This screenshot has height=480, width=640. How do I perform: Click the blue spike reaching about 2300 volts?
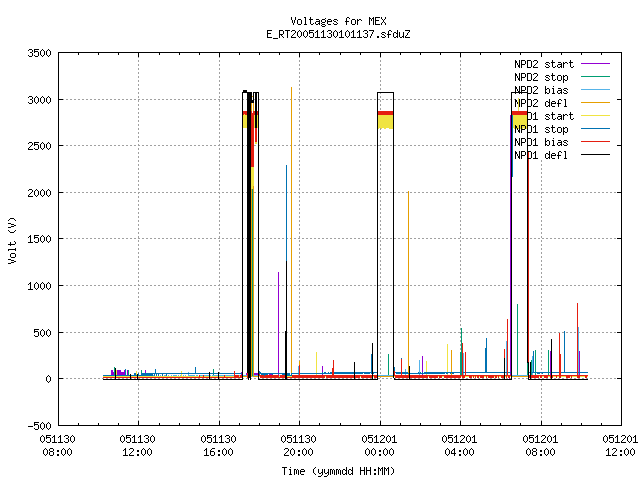point(287,212)
